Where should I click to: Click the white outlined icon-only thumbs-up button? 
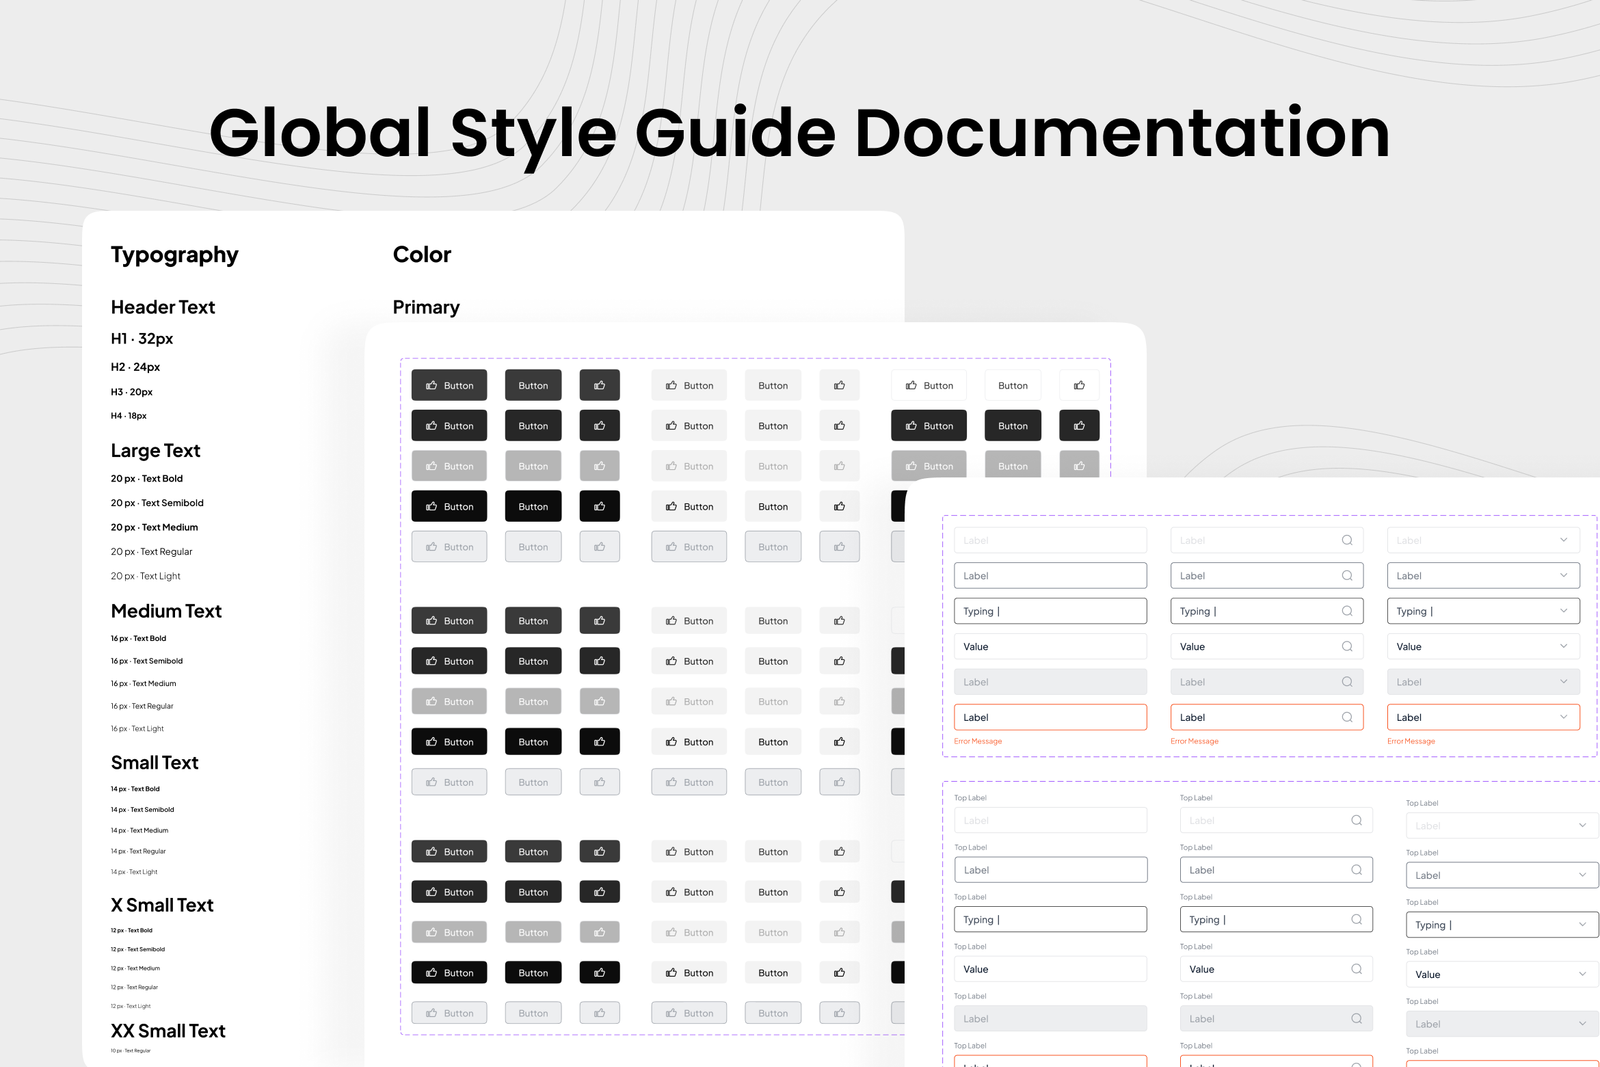pyautogui.click(x=1079, y=385)
